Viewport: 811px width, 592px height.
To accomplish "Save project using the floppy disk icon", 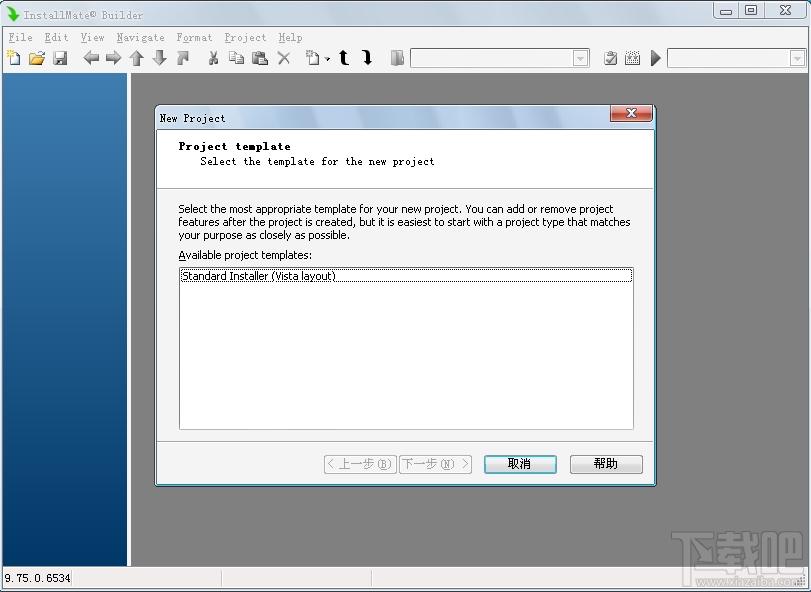I will pyautogui.click(x=60, y=58).
